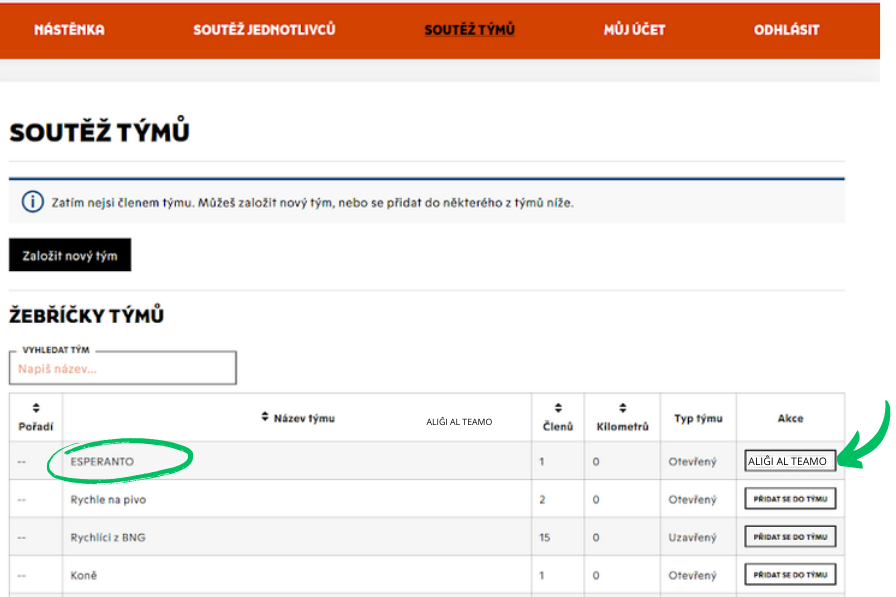The height and width of the screenshot is (597, 896).
Task: Go to Soutěž jednotlivců
Action: pyautogui.click(x=264, y=30)
